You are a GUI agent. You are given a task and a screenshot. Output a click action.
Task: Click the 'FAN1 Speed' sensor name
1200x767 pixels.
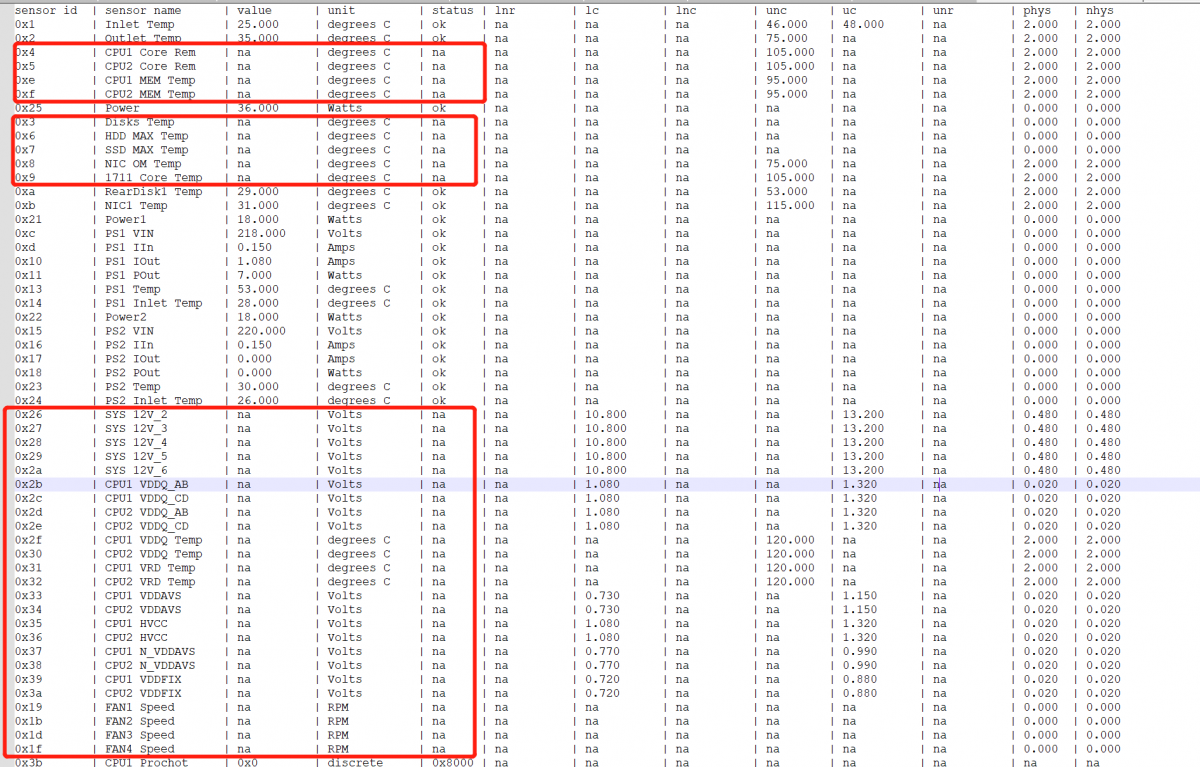[x=139, y=707]
